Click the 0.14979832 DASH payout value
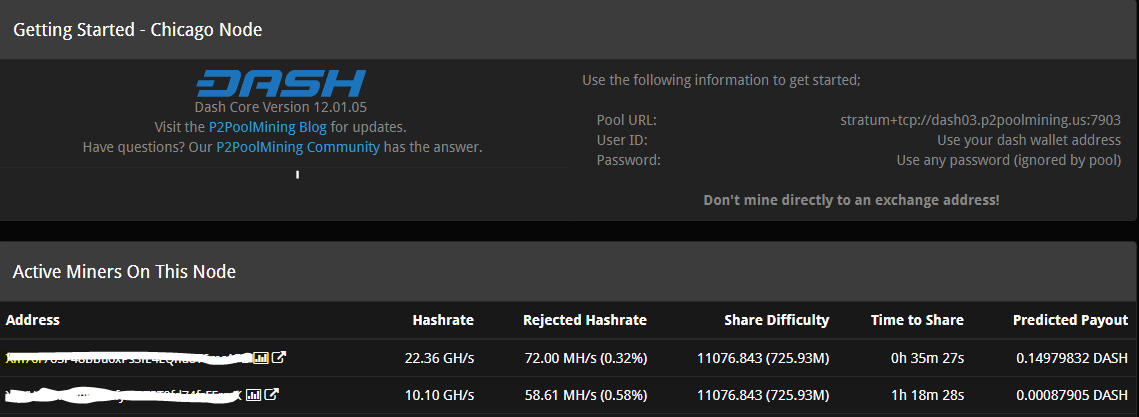This screenshot has height=417, width=1139. point(1071,357)
